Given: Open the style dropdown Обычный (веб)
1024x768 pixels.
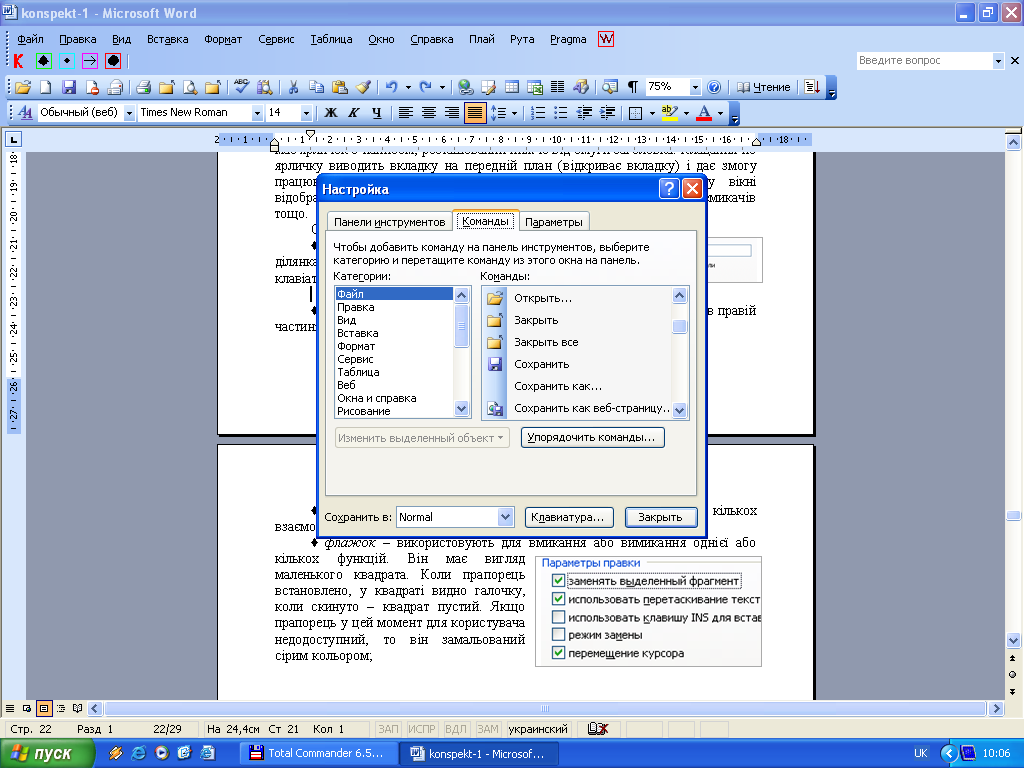Looking at the screenshot, I should (x=129, y=113).
